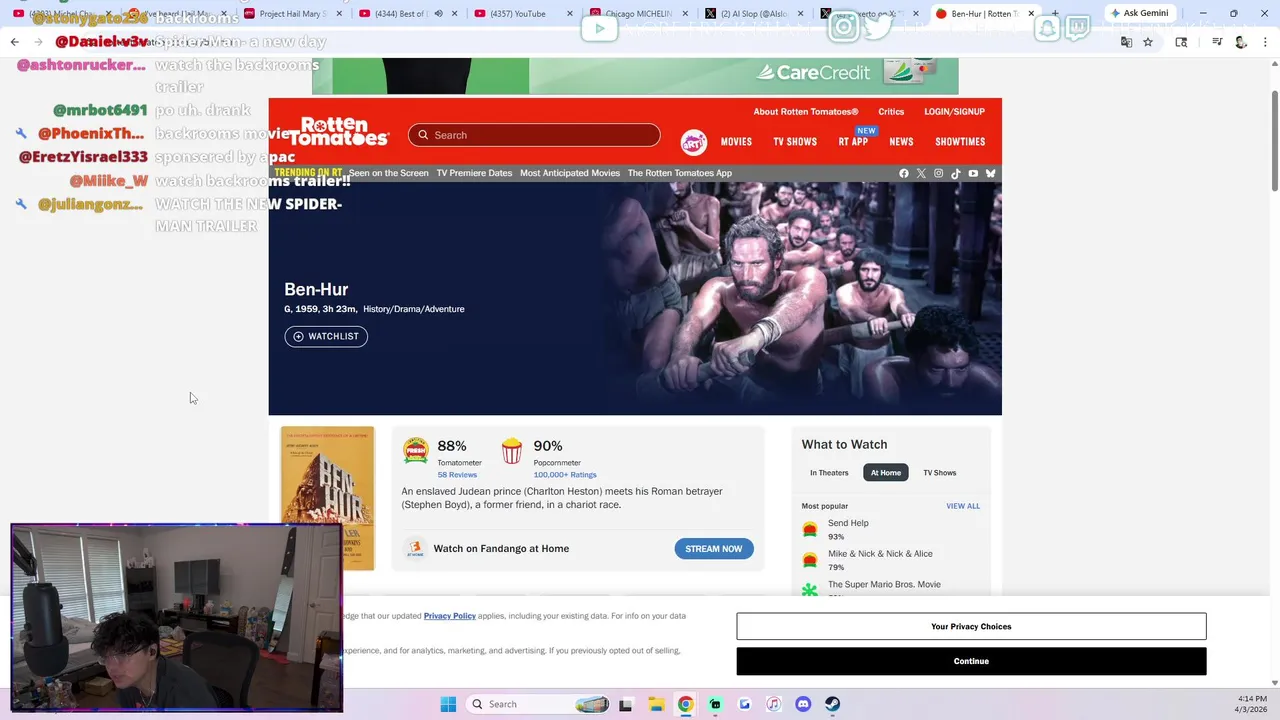Open Send Help in Most popular

click(848, 523)
